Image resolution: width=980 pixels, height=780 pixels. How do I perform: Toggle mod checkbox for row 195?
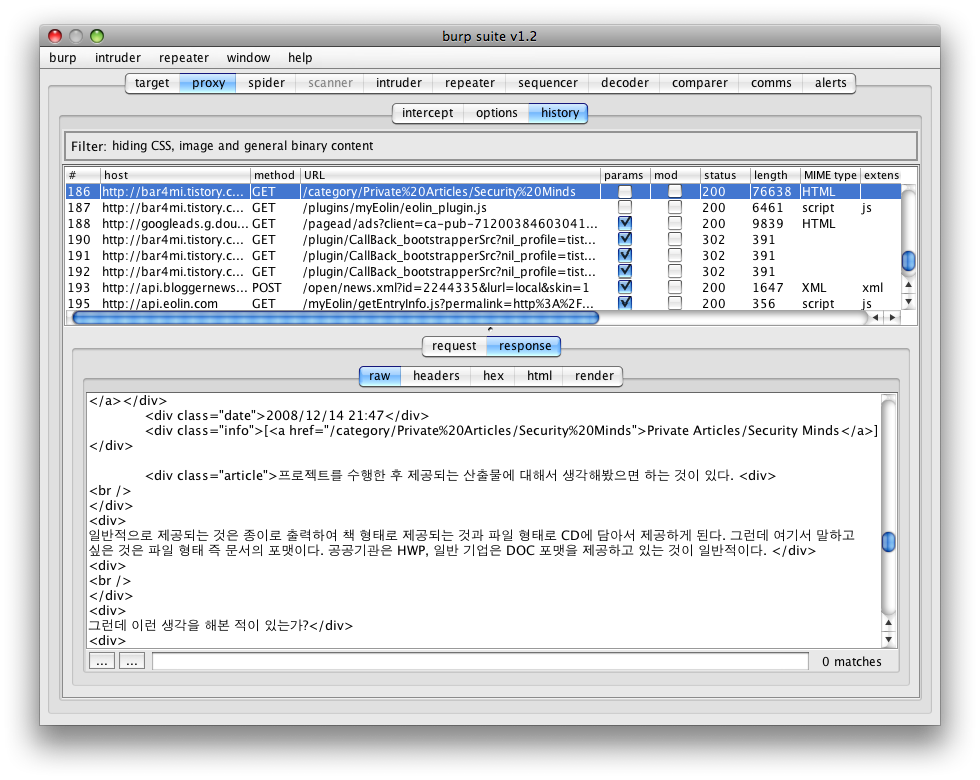coord(674,303)
